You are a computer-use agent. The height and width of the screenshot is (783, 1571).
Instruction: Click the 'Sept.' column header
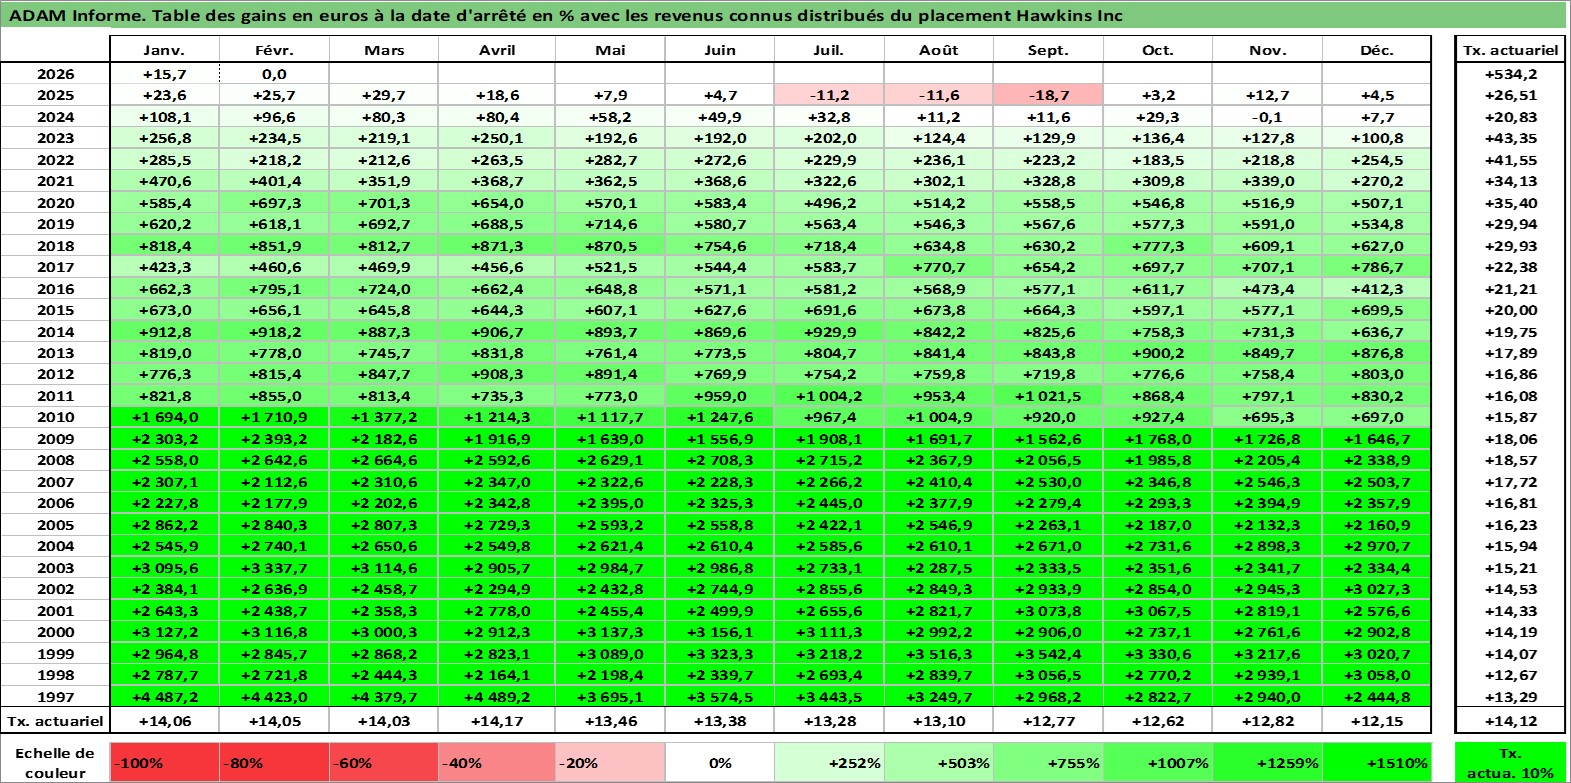pyautogui.click(x=1048, y=50)
